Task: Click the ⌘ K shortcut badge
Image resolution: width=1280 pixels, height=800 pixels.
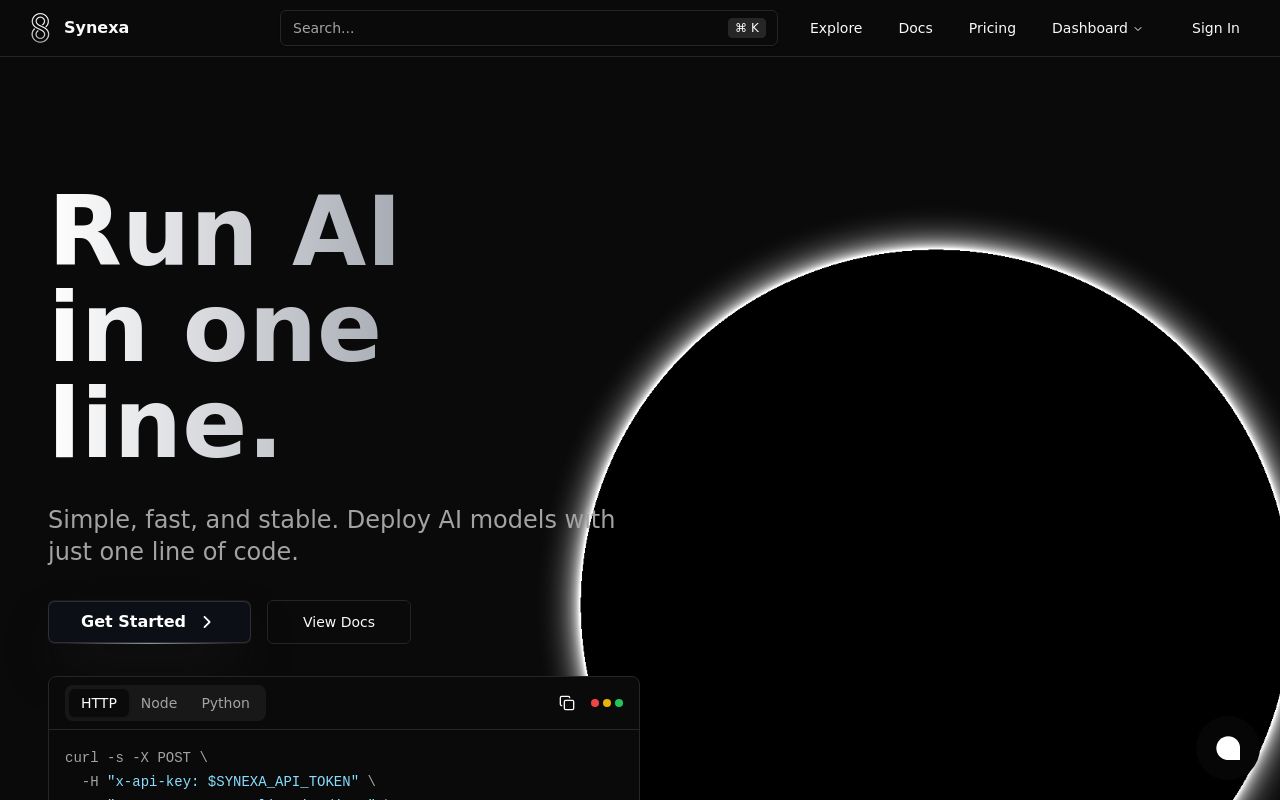Action: [x=747, y=28]
